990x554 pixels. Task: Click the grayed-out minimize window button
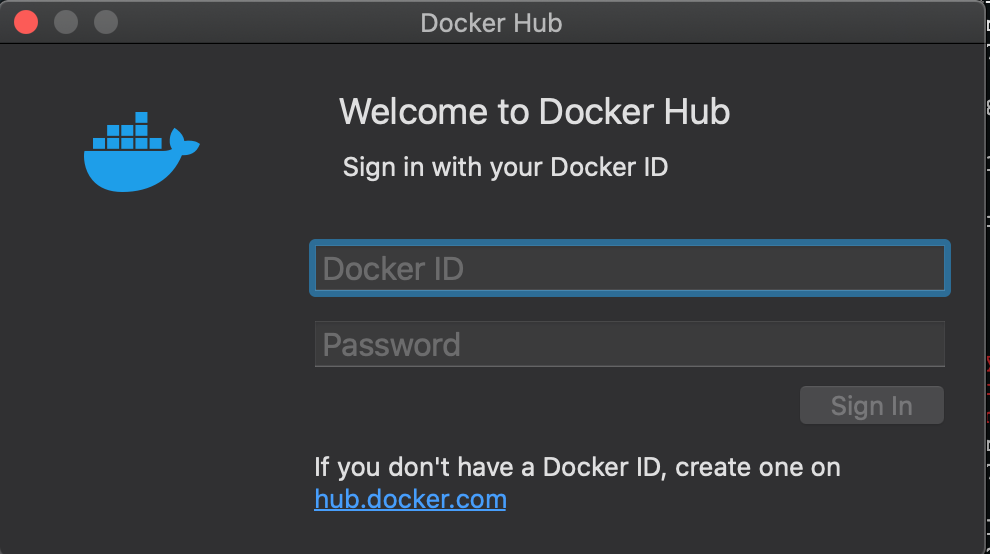66,23
